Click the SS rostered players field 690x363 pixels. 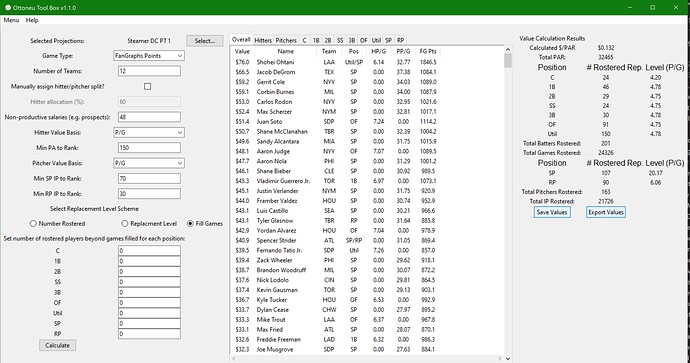149,282
